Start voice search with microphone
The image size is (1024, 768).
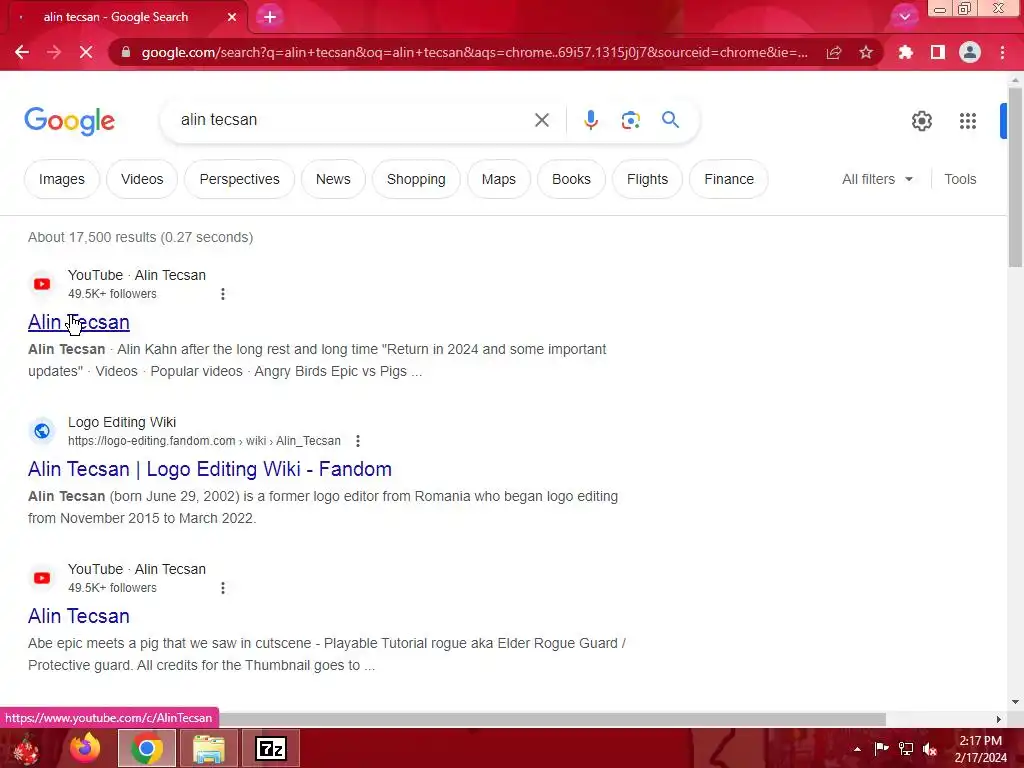point(590,120)
